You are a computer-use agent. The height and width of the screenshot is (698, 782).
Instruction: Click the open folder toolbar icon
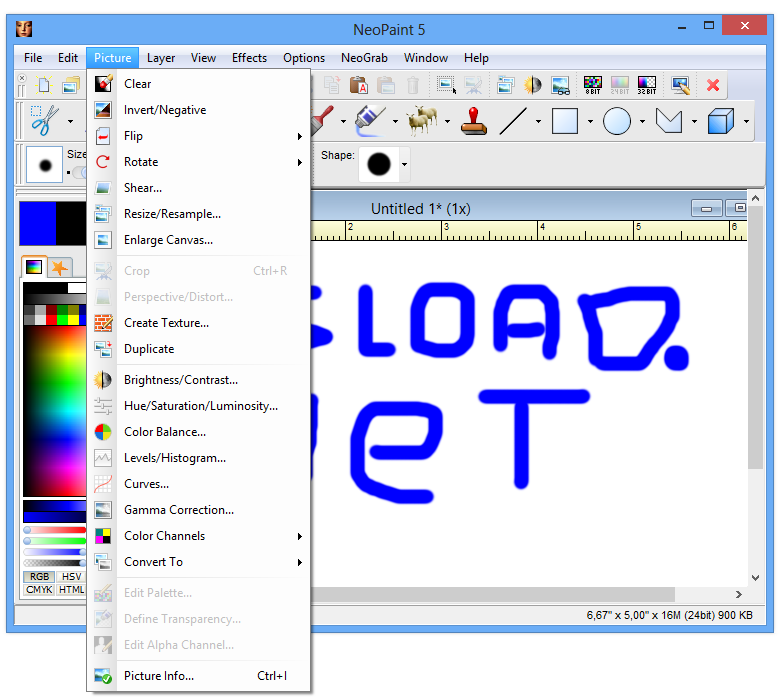(x=71, y=85)
